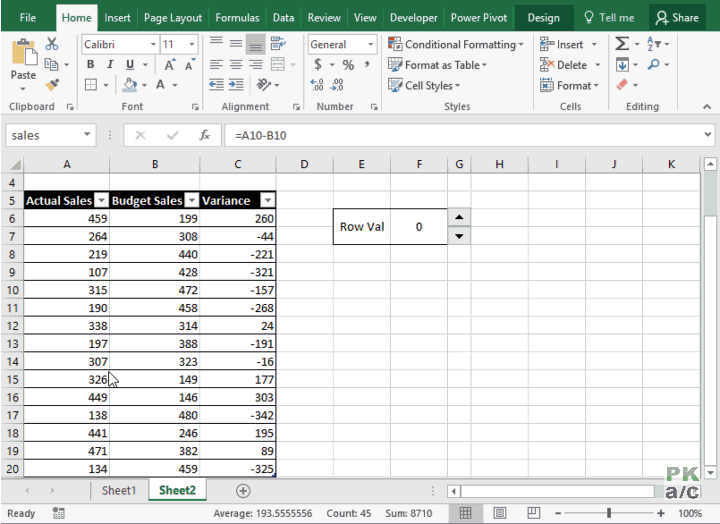This screenshot has width=720, height=524.
Task: Click the AutoSum sigma icon
Action: (622, 44)
